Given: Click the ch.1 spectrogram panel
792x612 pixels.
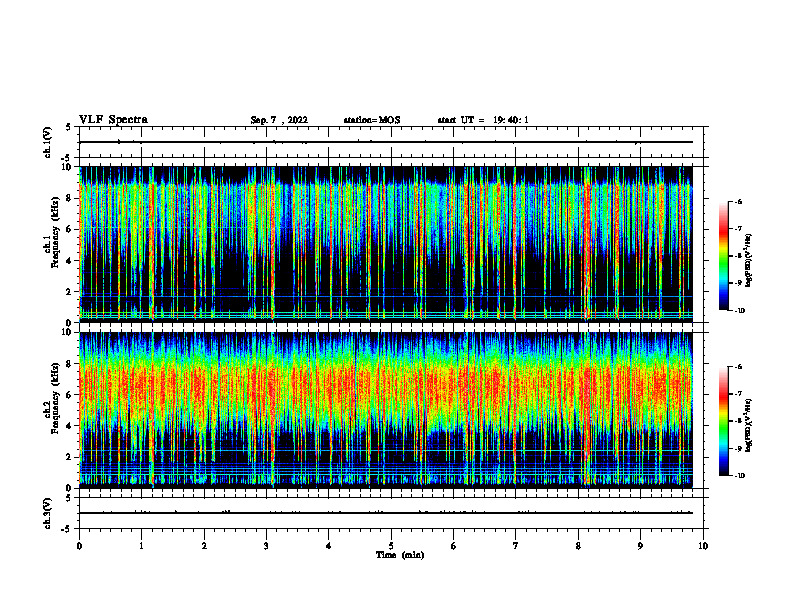Looking at the screenshot, I should coord(386,244).
